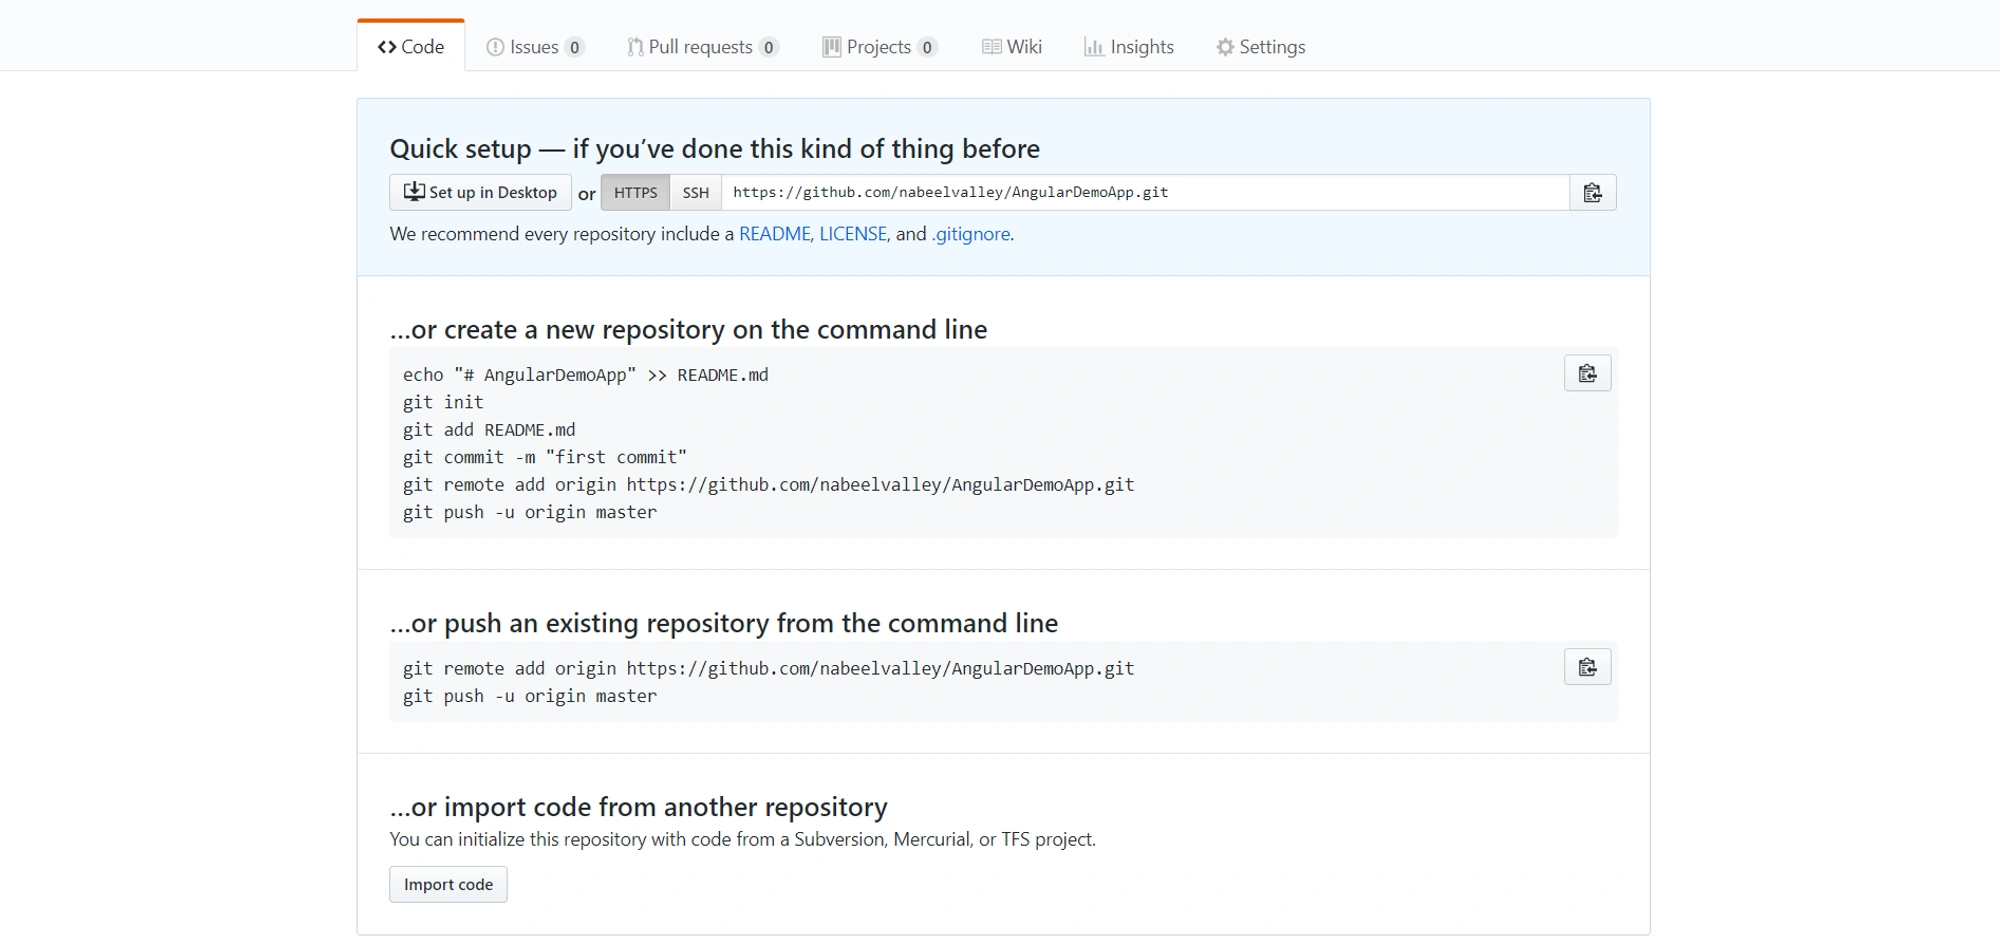Click the Issues circle icon

tap(495, 47)
